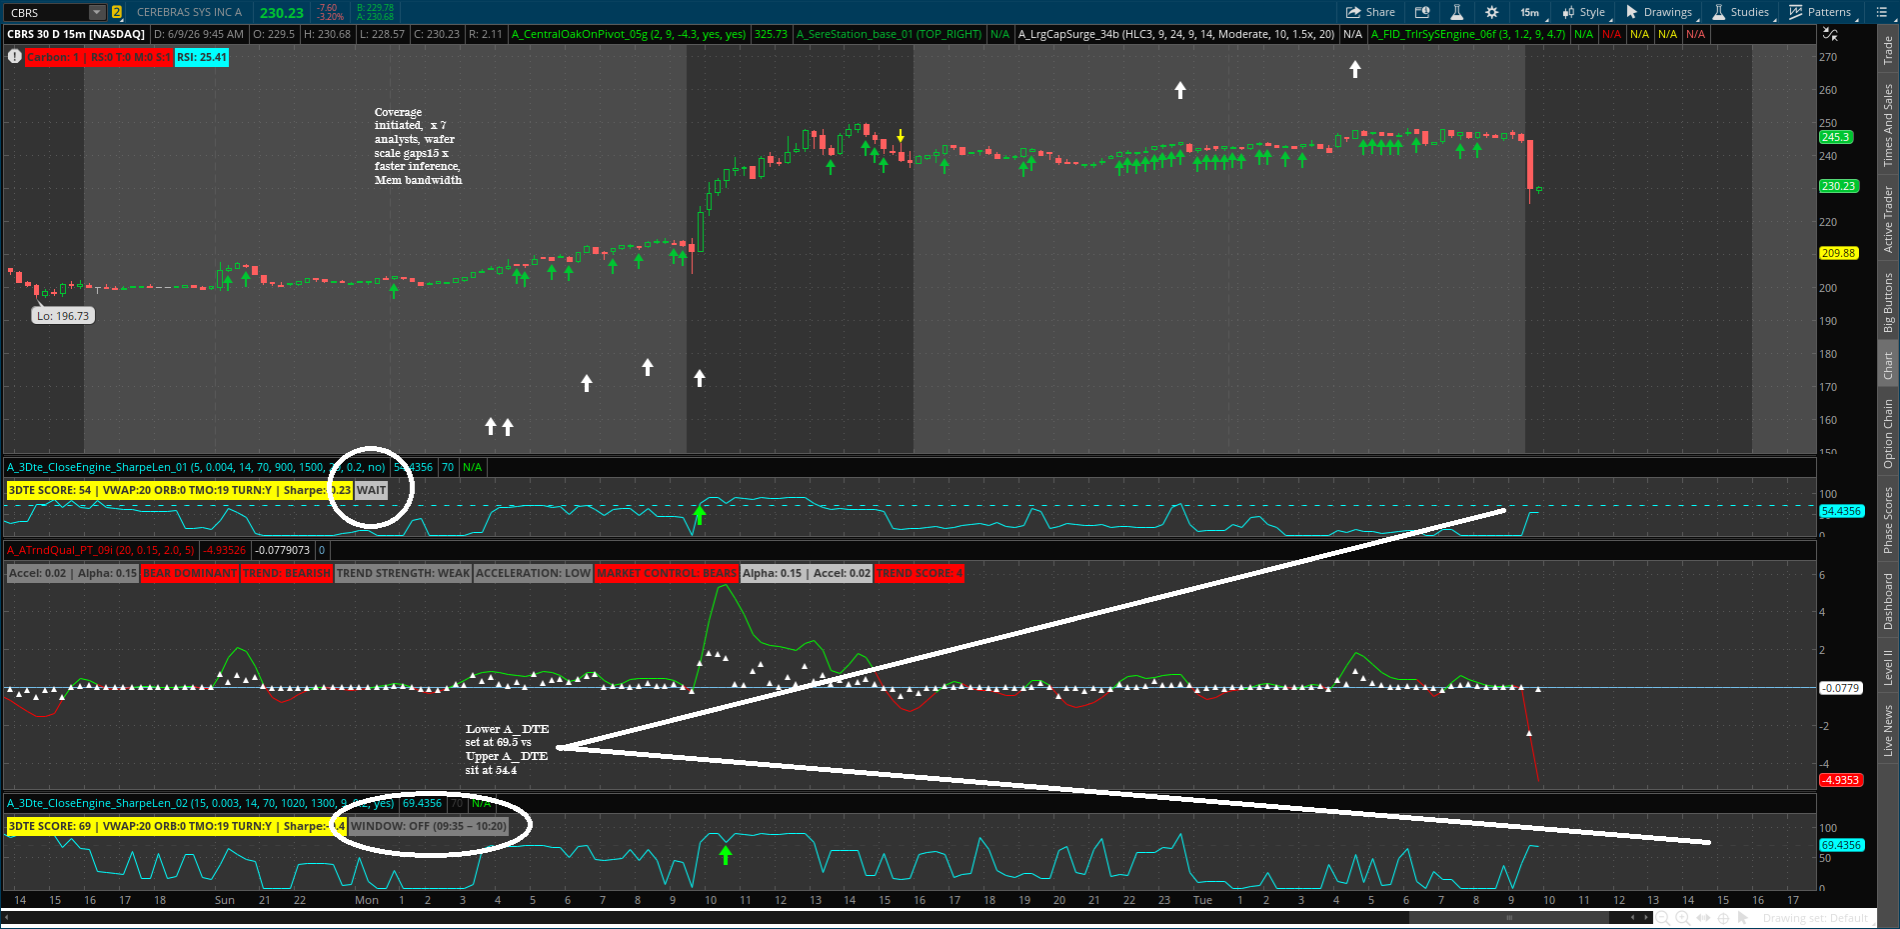Click the yellow 209.88 price axis tag
The height and width of the screenshot is (929, 1900).
coord(1838,253)
